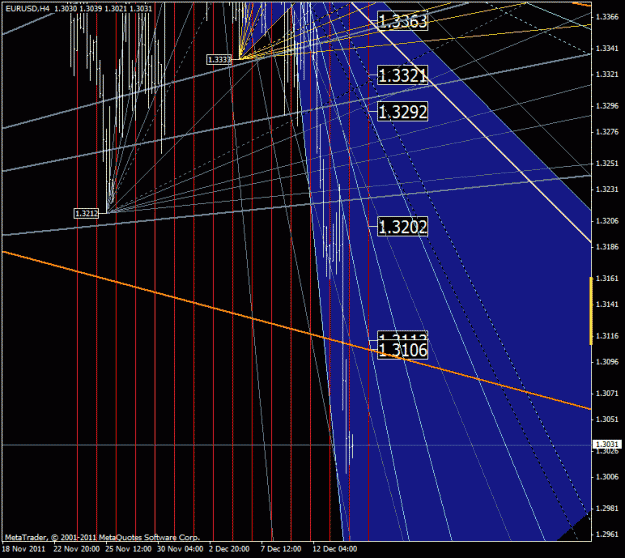The width and height of the screenshot is (625, 558).
Task: Select the large 1.3202 price label
Action: [403, 227]
